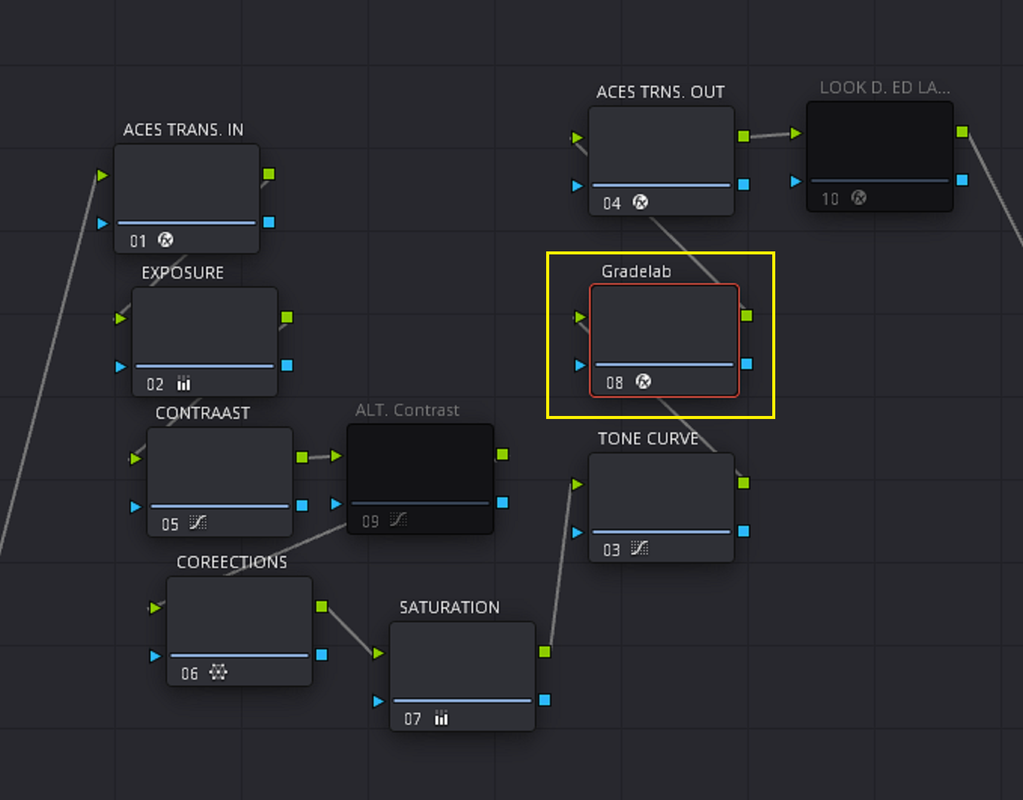Select the EXPOSURE node thumbnail
1023x800 pixels.
(205, 341)
